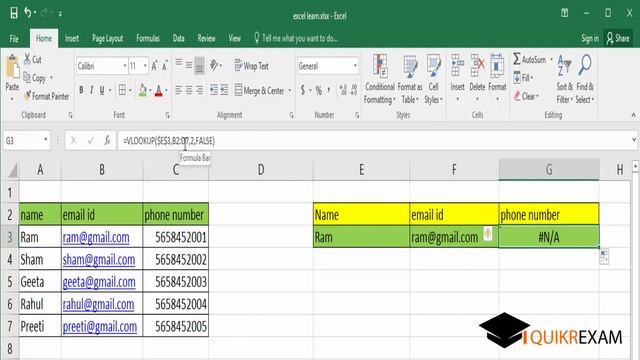Toggle Italic formatting

[91, 90]
